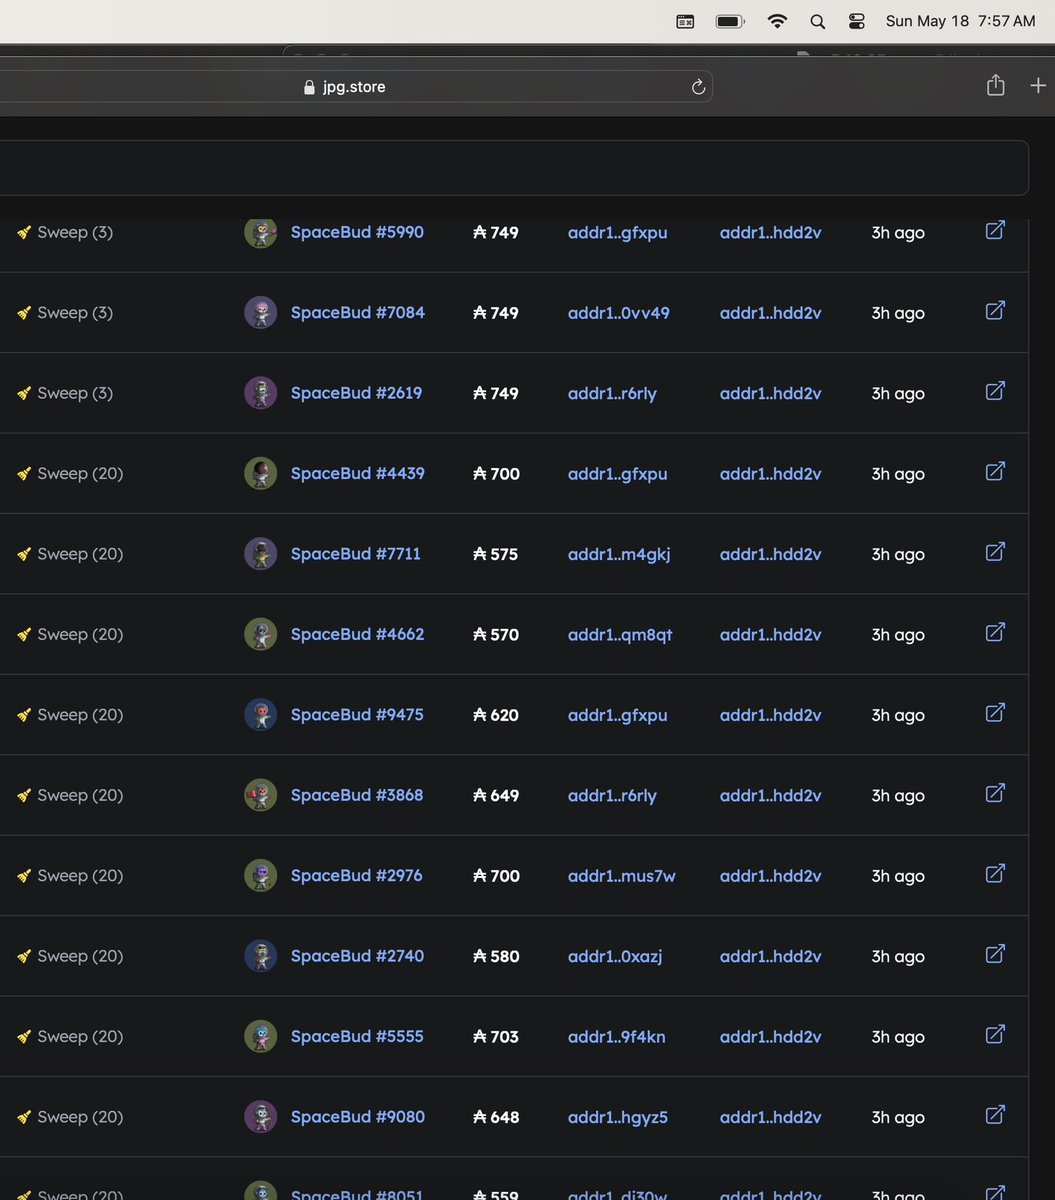Open the SpaceBud #4439 link
This screenshot has height=1200, width=1055.
(358, 473)
